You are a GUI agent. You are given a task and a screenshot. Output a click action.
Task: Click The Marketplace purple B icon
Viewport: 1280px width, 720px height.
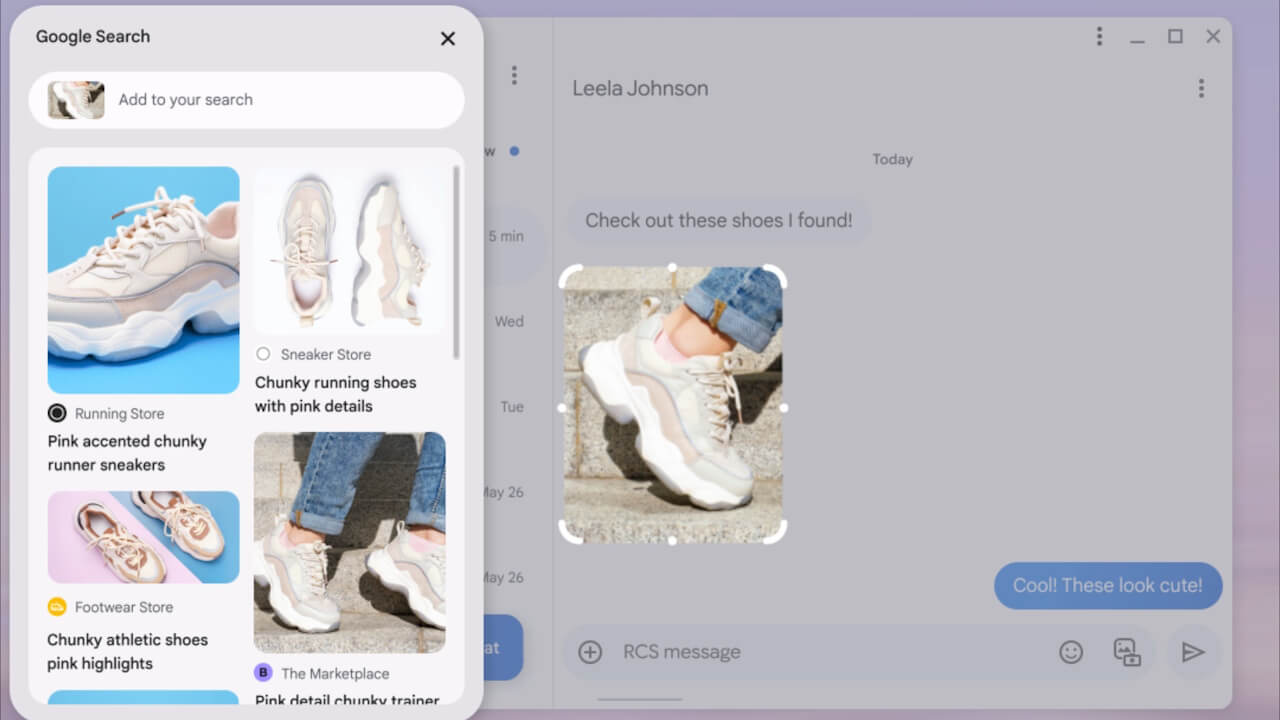click(x=263, y=673)
